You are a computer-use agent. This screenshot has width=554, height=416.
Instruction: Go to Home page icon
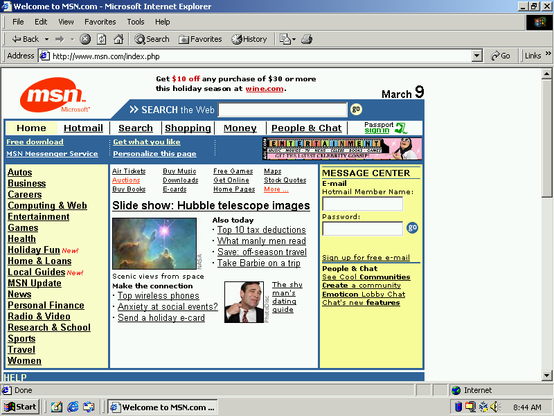coord(118,39)
